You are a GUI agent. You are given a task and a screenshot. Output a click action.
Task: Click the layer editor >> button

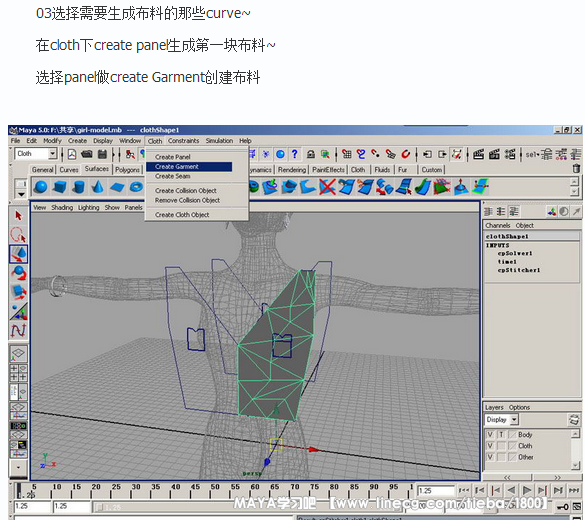pos(557,477)
